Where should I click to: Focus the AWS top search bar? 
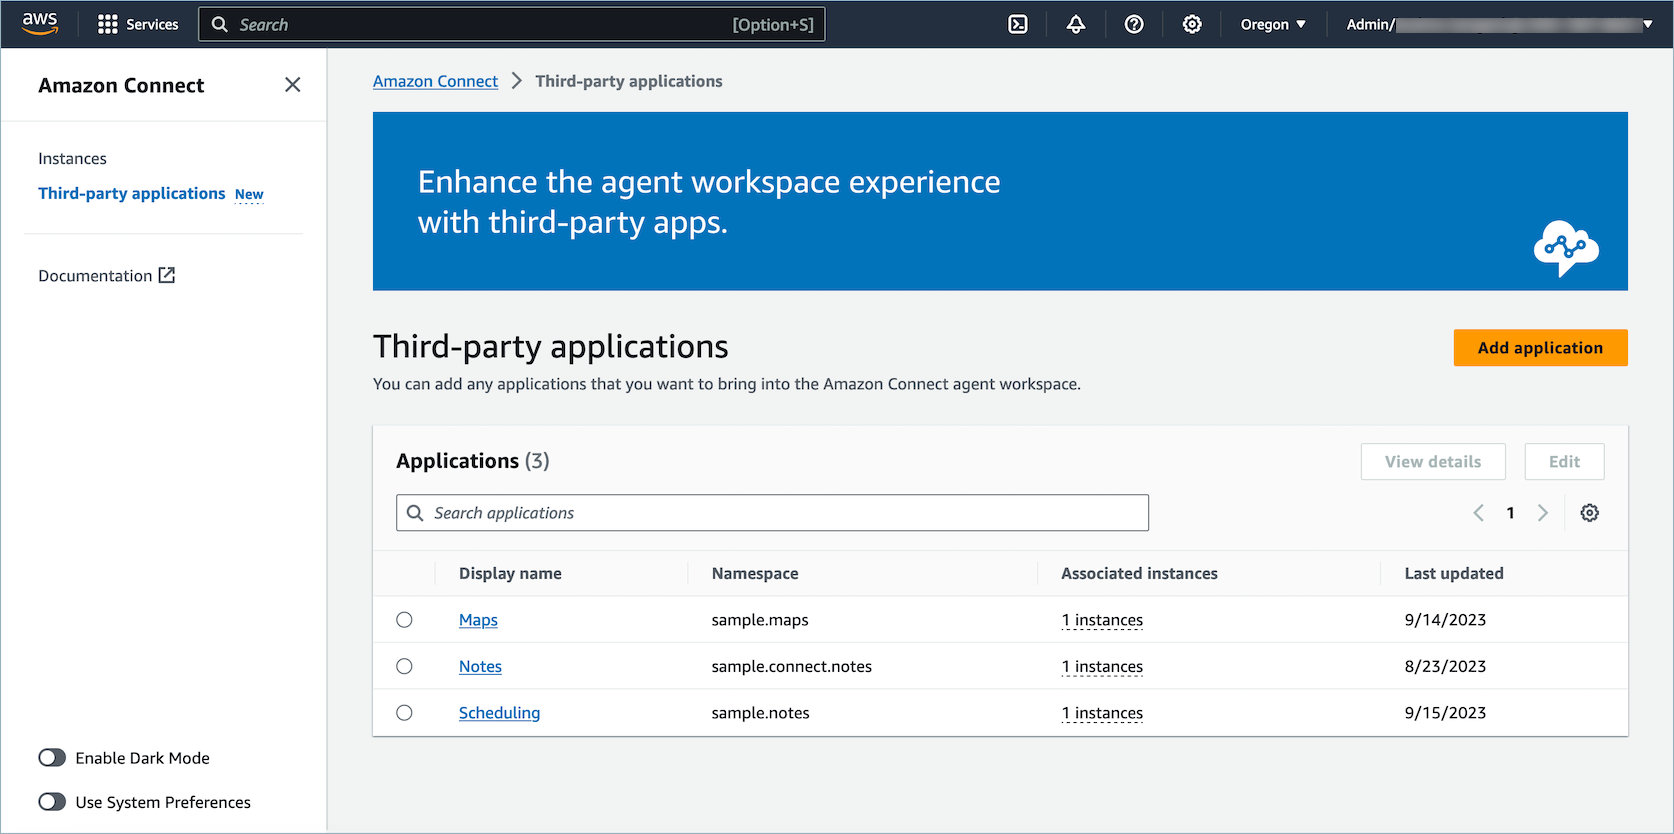(512, 24)
